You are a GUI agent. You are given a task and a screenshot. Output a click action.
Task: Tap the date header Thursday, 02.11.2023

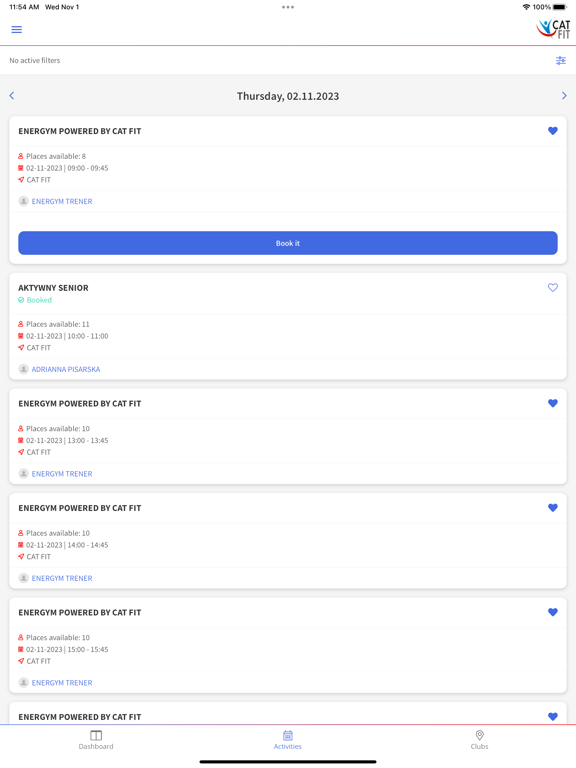[288, 96]
